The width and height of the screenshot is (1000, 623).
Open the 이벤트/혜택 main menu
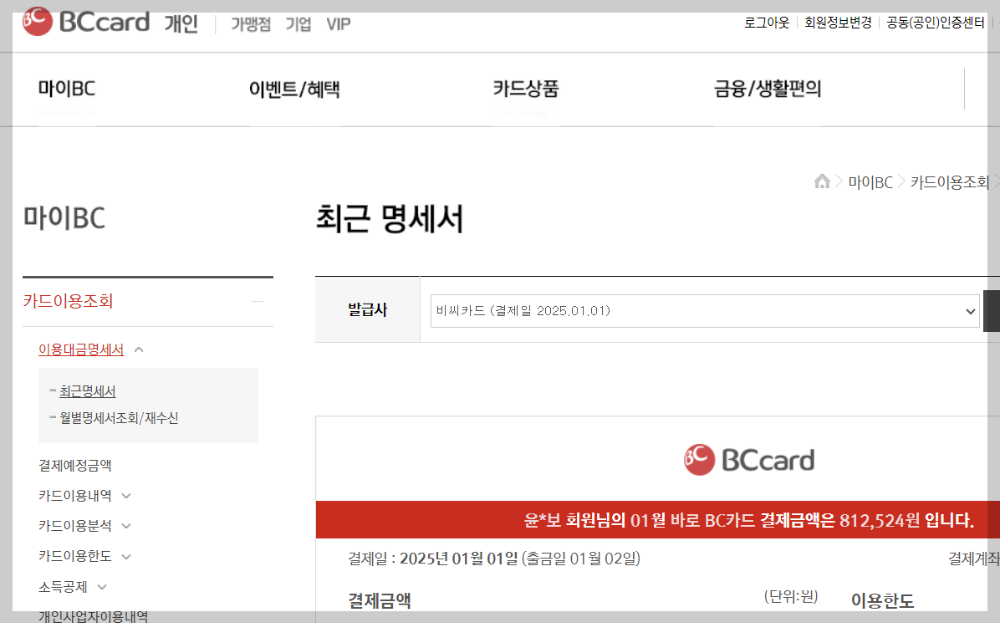294,89
